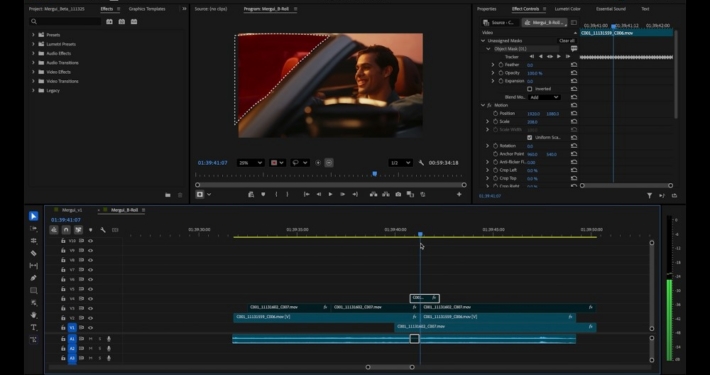
Task: Switch to the Properties tab
Action: pos(486,9)
